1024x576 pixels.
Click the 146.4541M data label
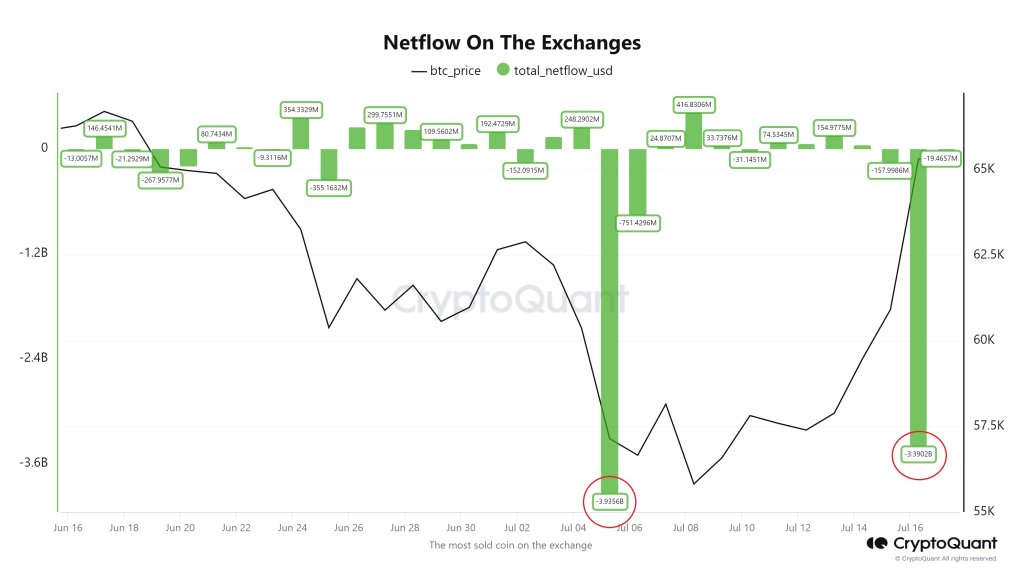point(104,129)
